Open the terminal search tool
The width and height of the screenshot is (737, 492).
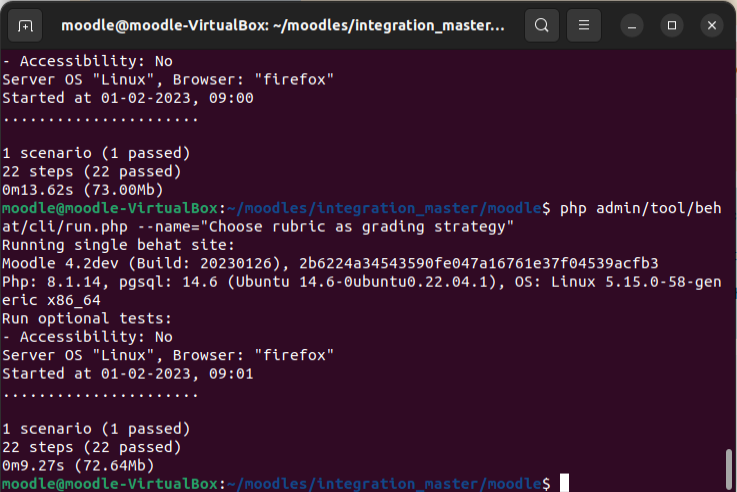(541, 25)
